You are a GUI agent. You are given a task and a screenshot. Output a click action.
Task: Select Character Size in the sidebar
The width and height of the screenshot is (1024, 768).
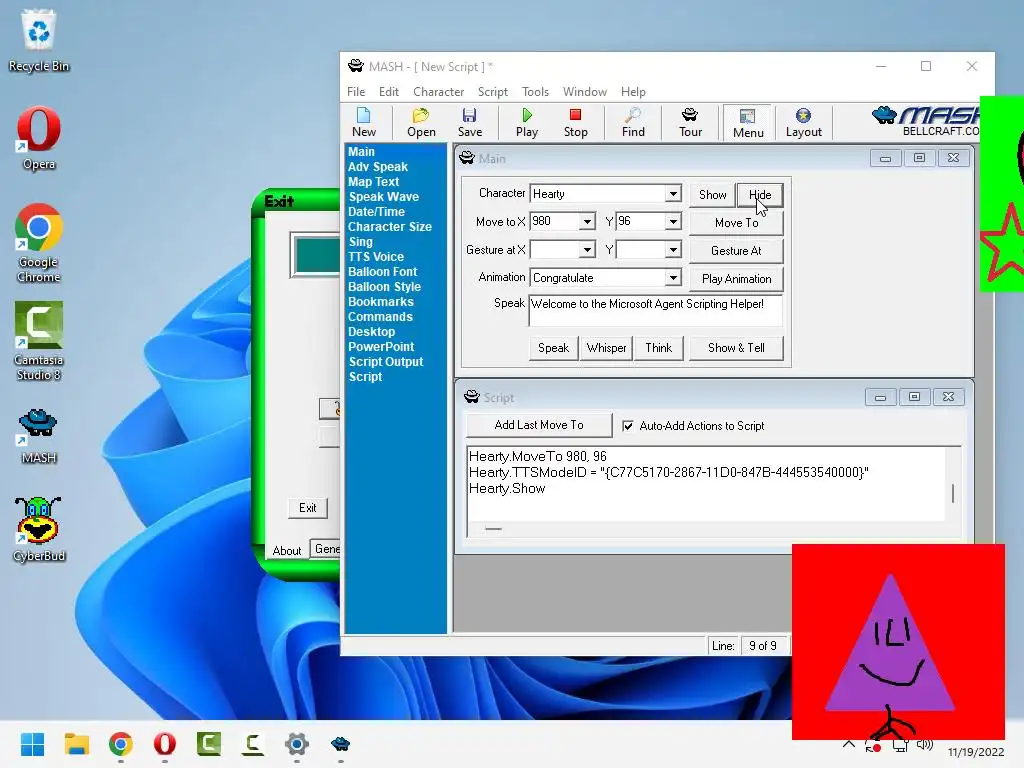[389, 227]
